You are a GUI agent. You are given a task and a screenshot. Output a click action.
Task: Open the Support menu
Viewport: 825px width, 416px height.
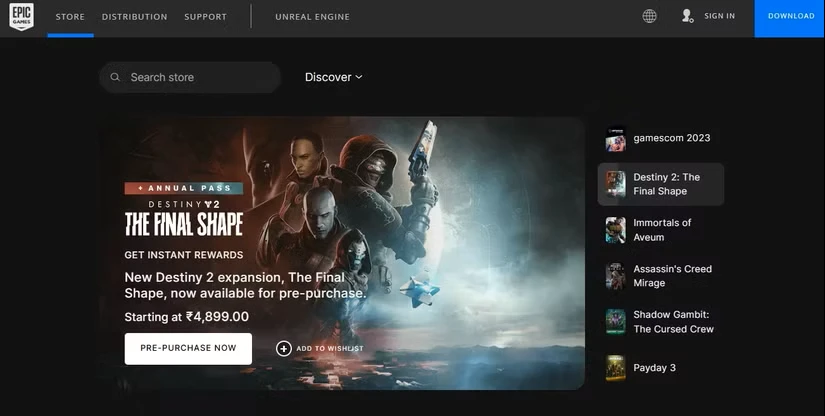(x=205, y=17)
